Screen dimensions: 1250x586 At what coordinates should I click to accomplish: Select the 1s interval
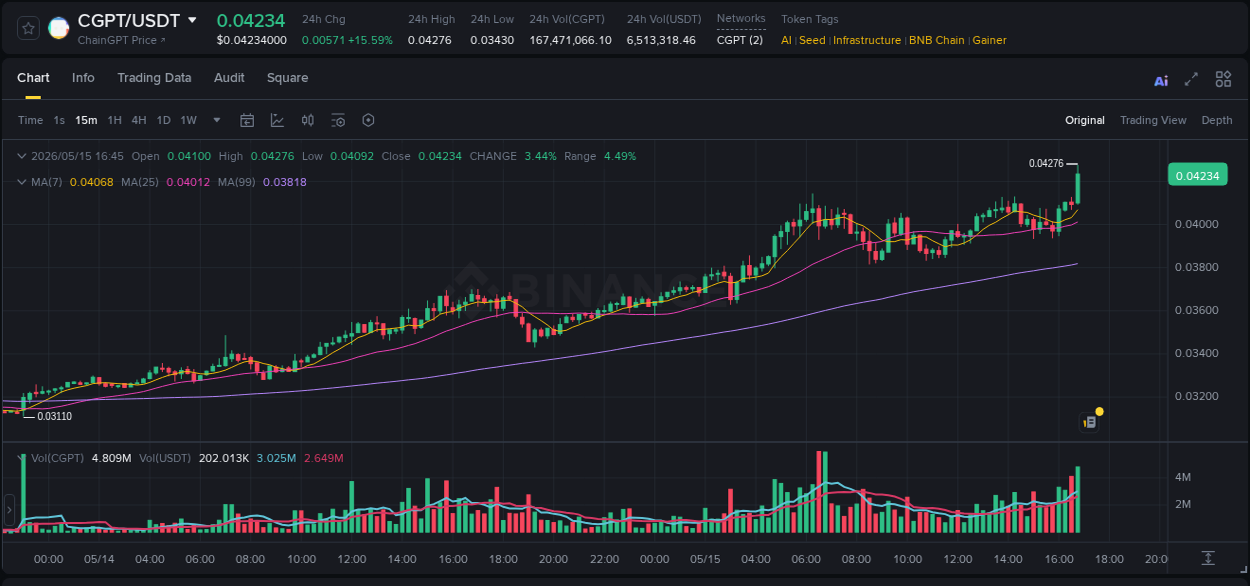tap(59, 120)
